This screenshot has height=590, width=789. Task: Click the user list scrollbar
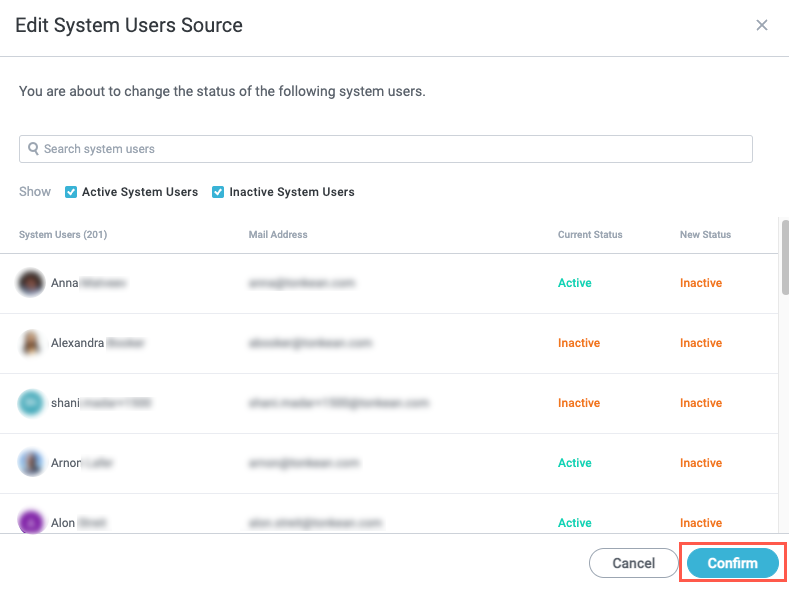(784, 257)
